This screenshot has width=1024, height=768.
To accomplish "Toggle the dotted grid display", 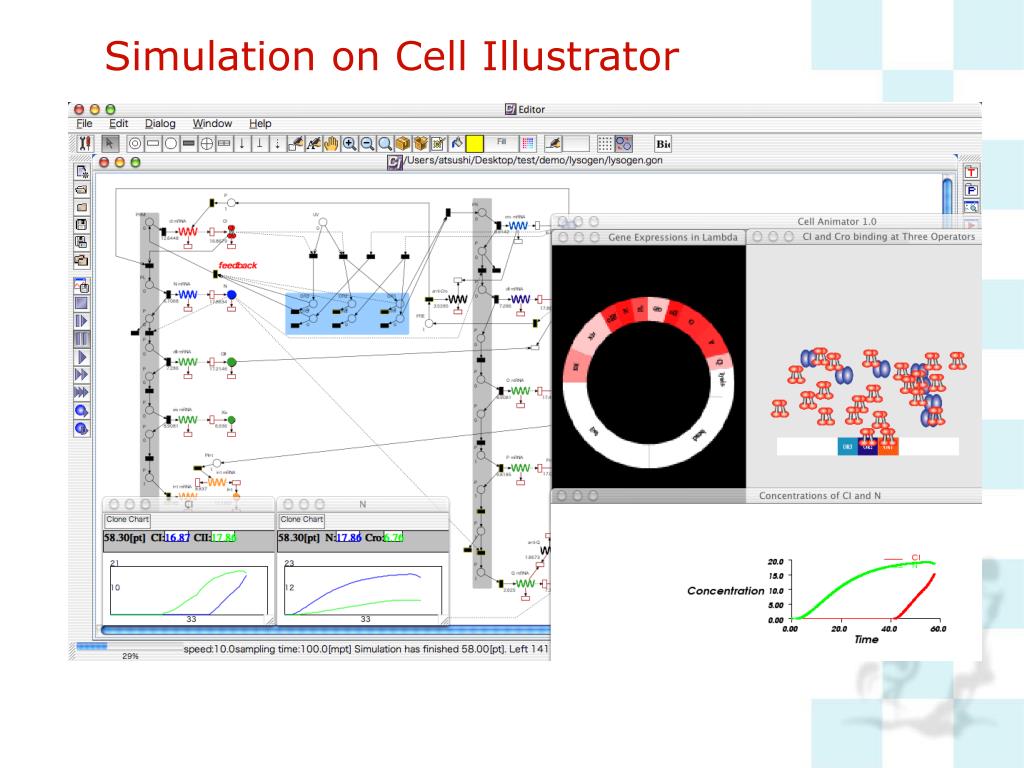I will pyautogui.click(x=605, y=144).
